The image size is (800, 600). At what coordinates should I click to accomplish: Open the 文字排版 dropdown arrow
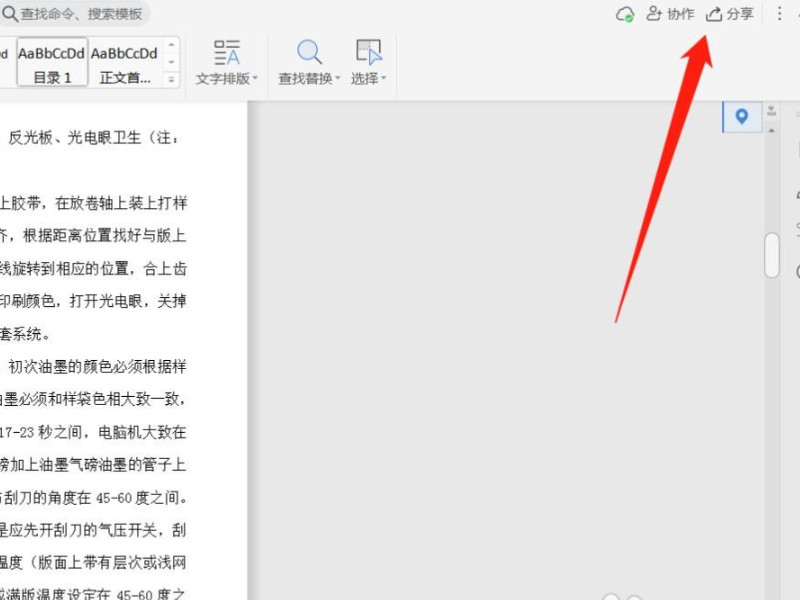coord(255,78)
